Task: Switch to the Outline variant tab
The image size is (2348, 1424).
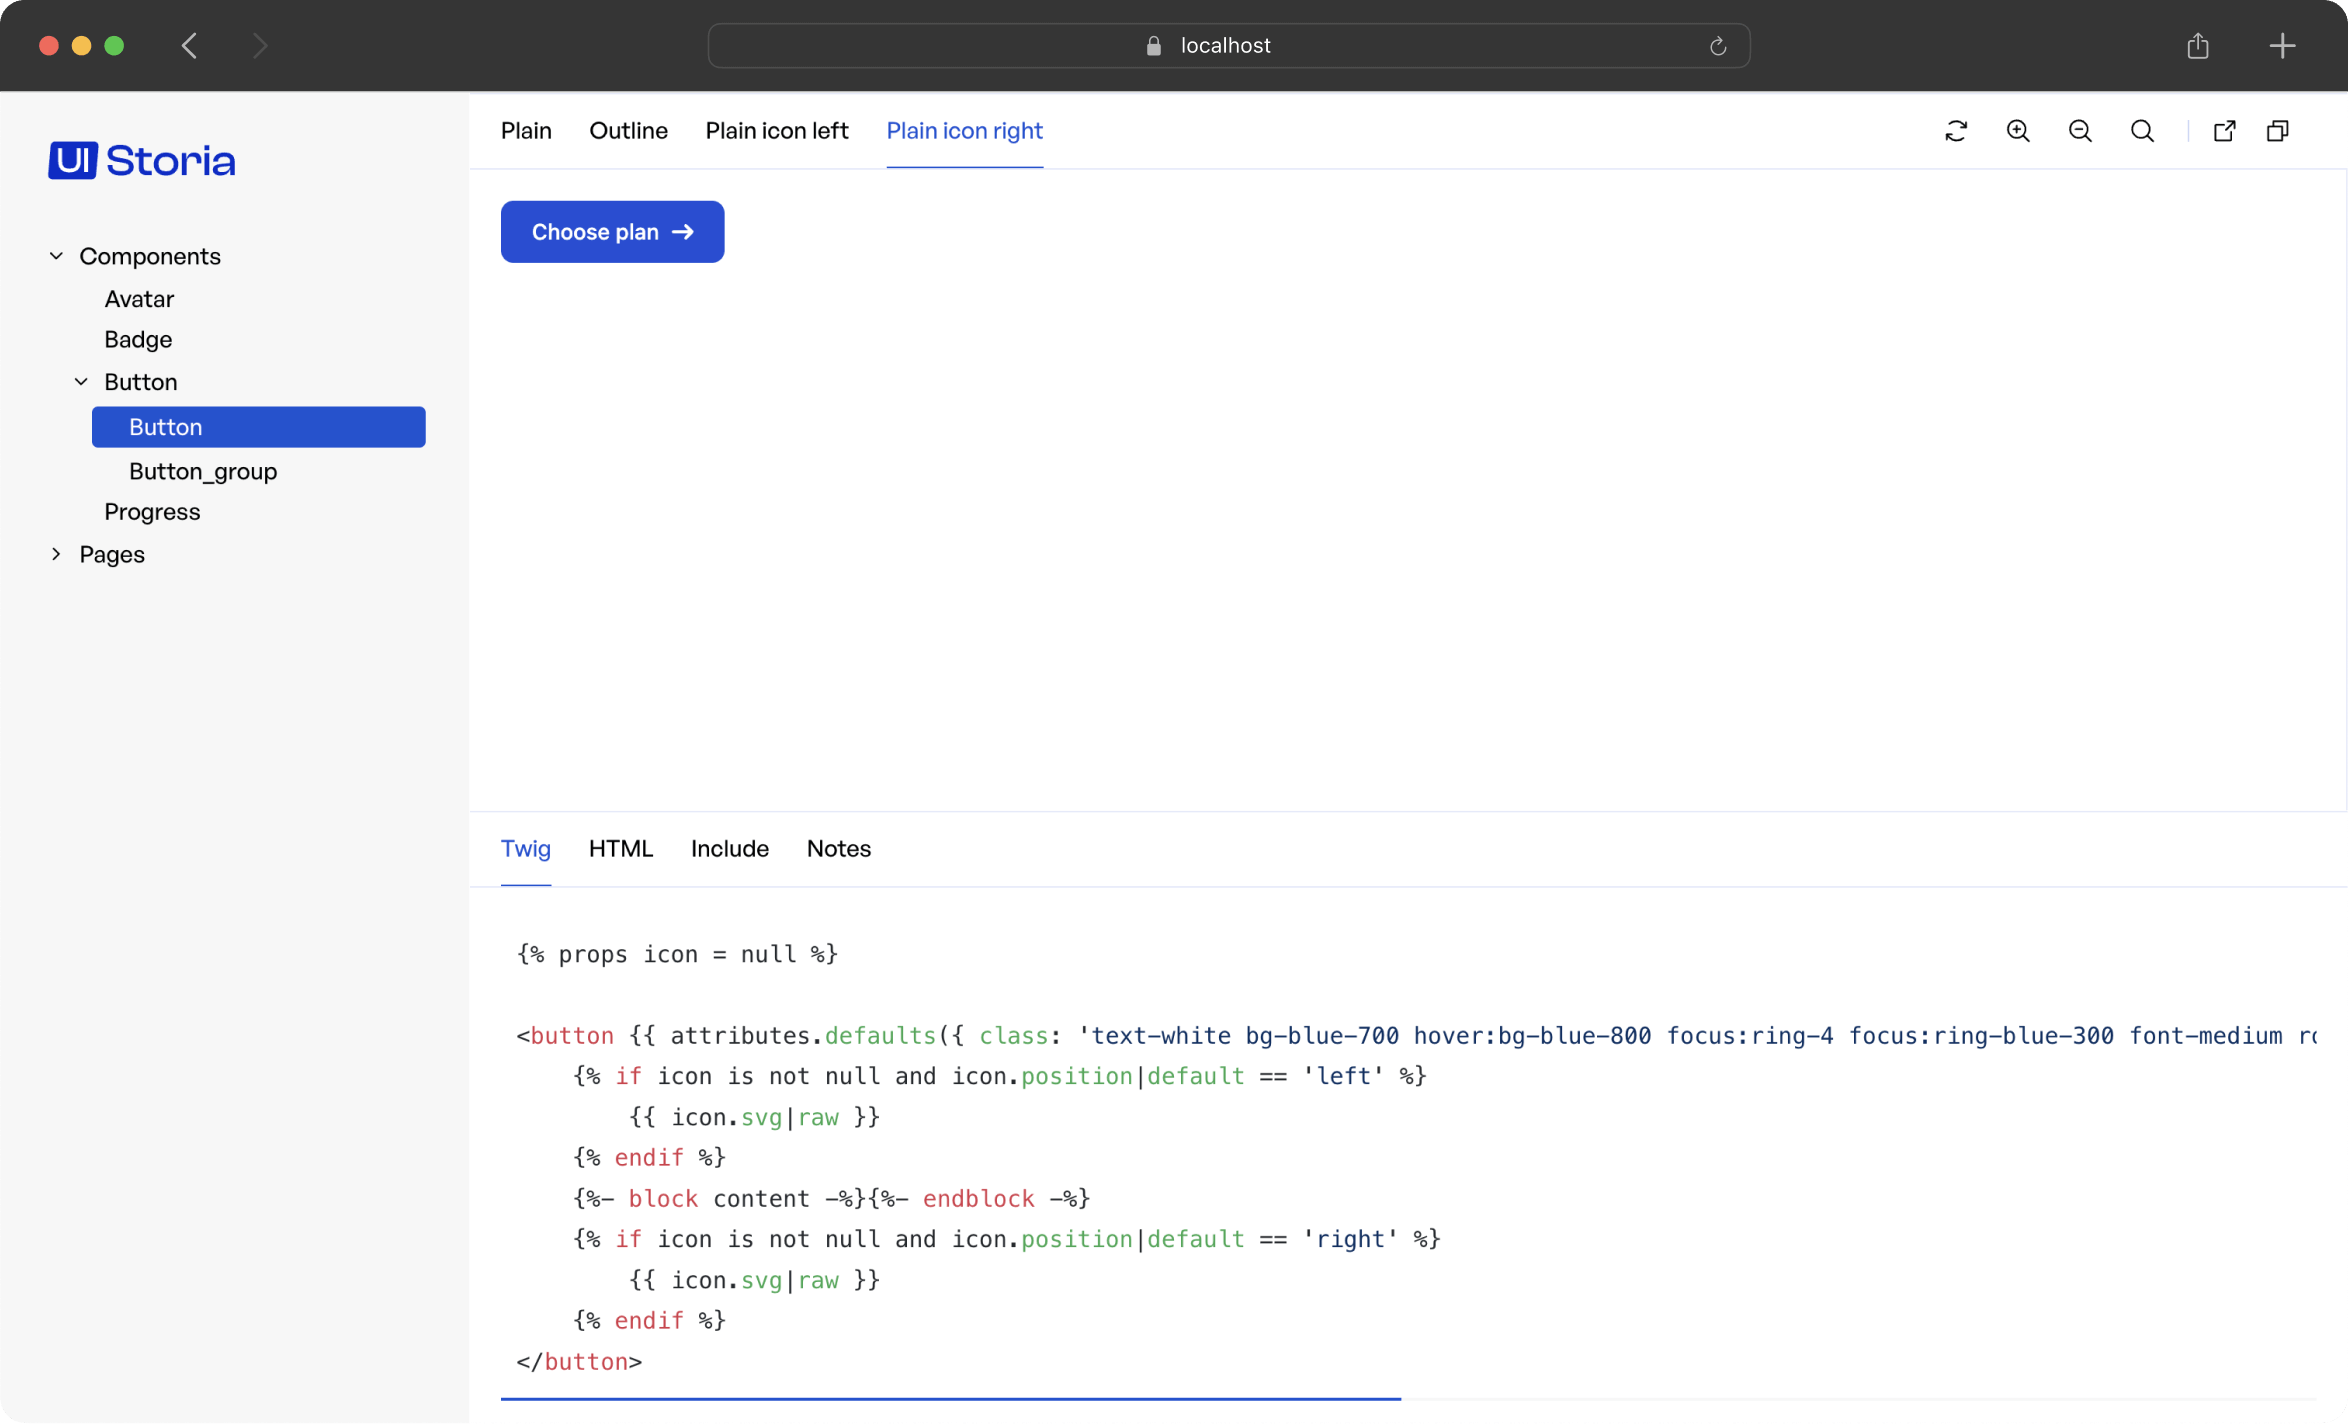Action: point(628,131)
